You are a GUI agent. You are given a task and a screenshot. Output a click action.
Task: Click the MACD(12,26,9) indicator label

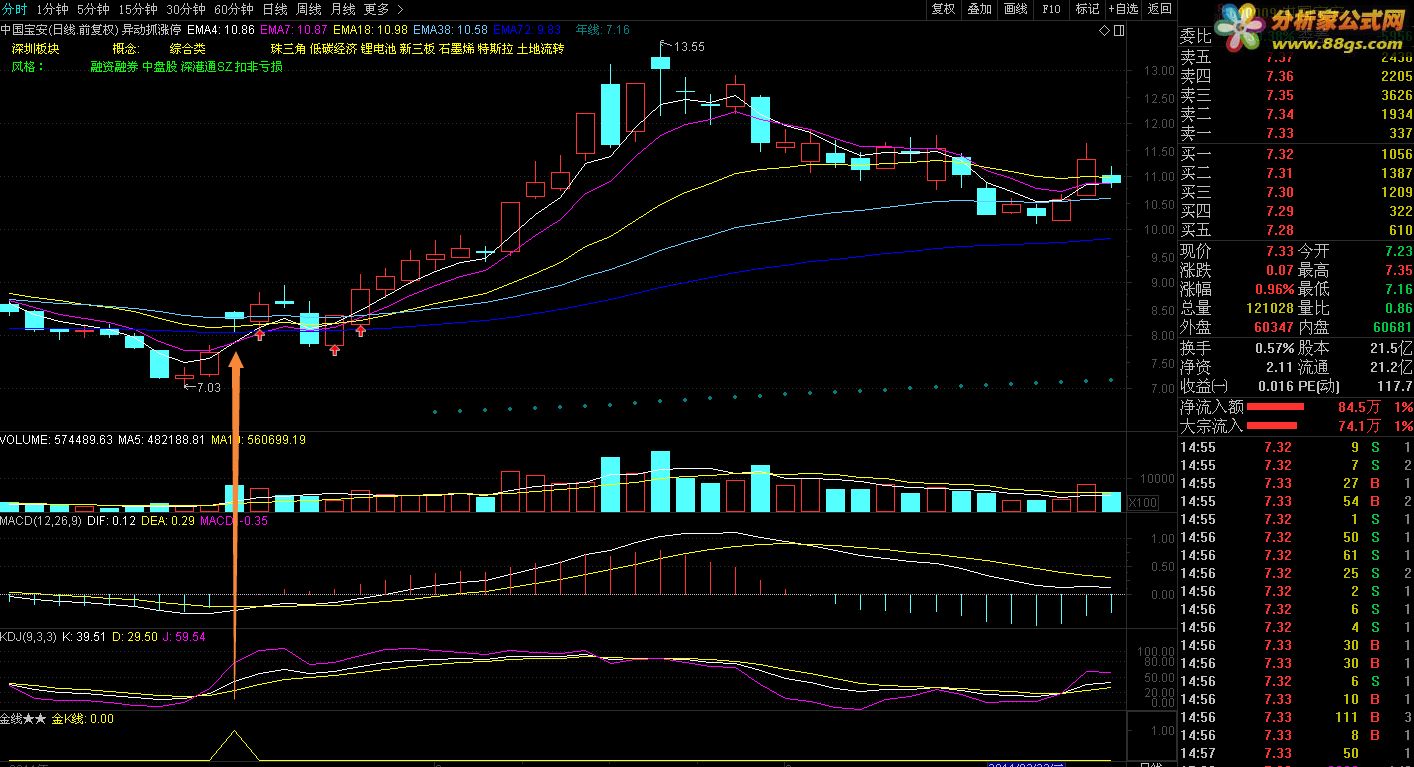tap(41, 521)
